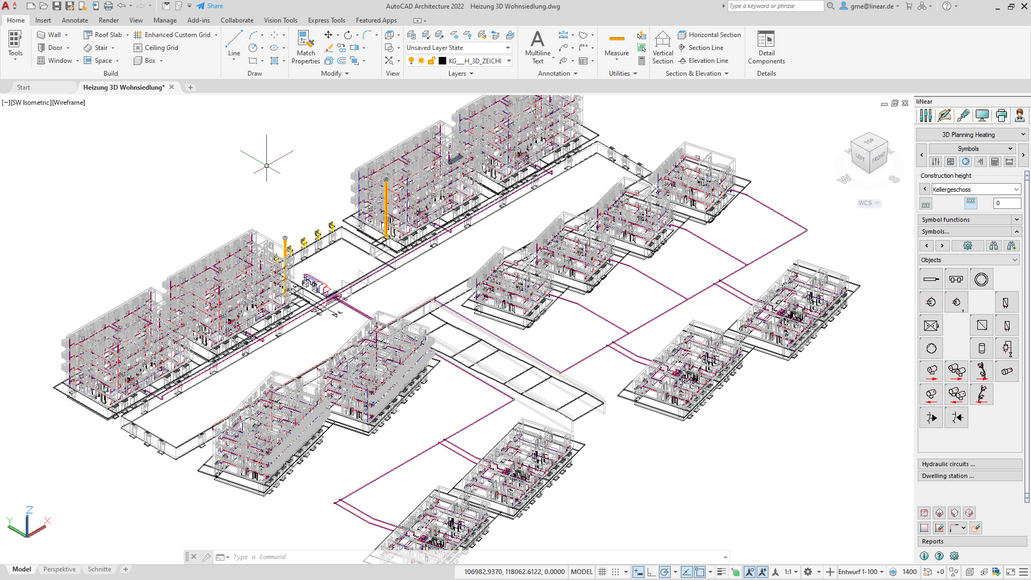The image size is (1031, 580).
Task: Open the Annotate ribbon tab
Action: (x=75, y=20)
